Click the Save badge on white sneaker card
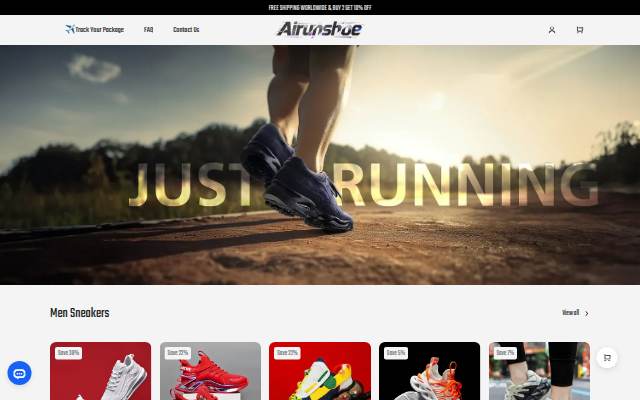The width and height of the screenshot is (640, 400). 69,353
